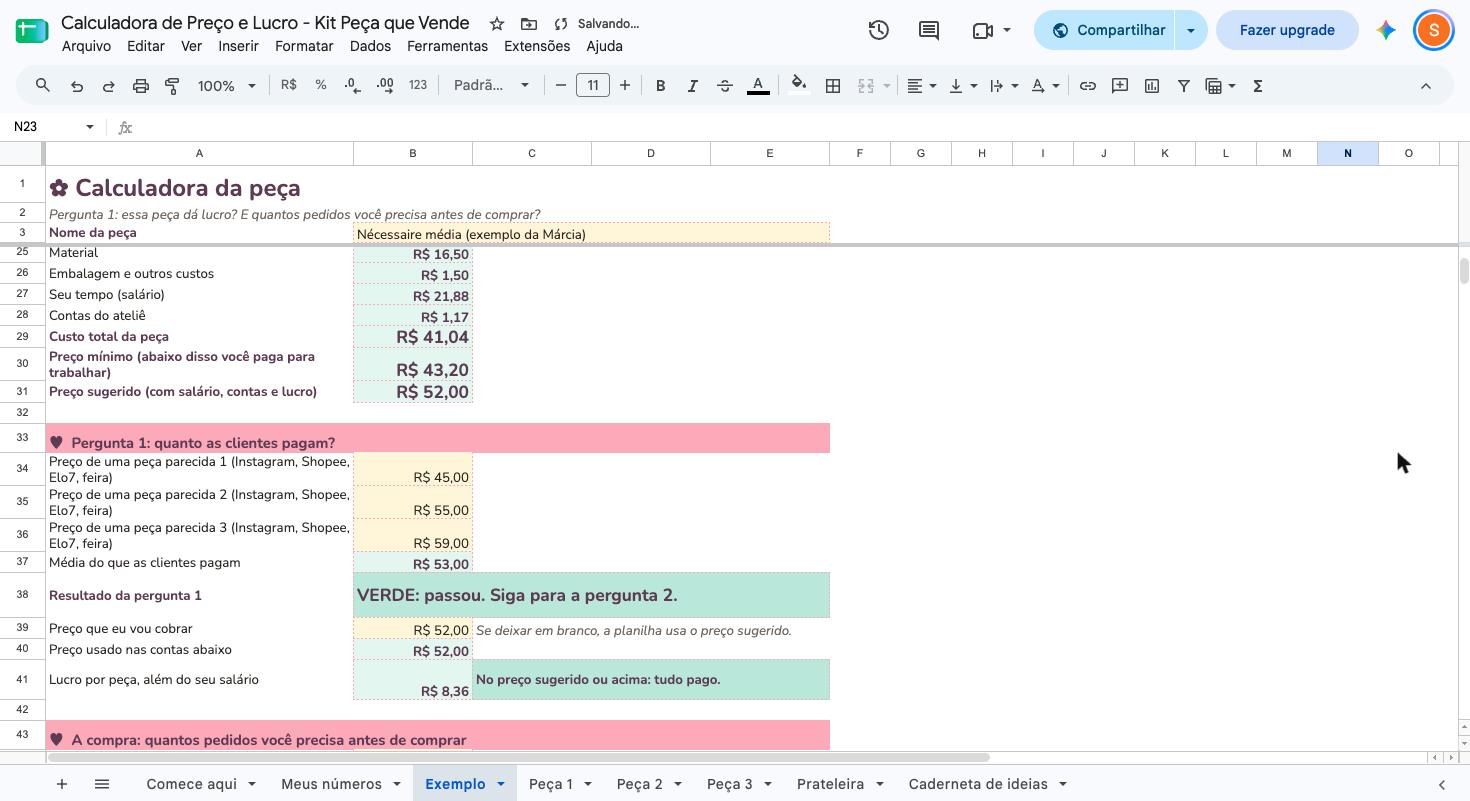Viewport: 1470px width, 801px height.
Task: Format as currency R$
Action: coord(289,86)
